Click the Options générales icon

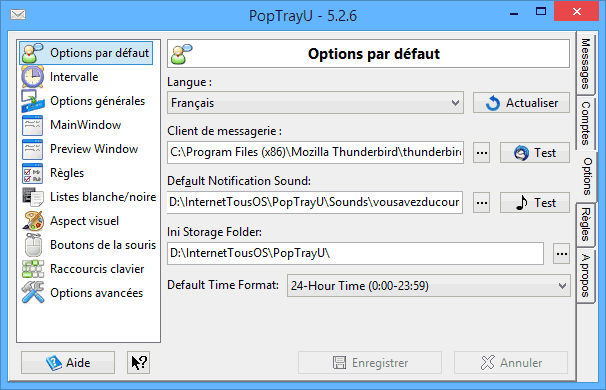32,101
